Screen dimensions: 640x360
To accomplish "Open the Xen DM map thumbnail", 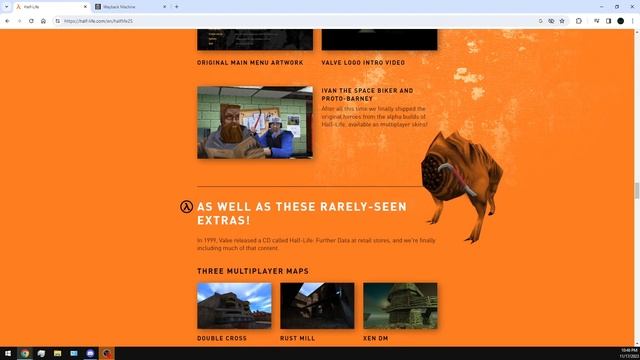I will click(400, 305).
